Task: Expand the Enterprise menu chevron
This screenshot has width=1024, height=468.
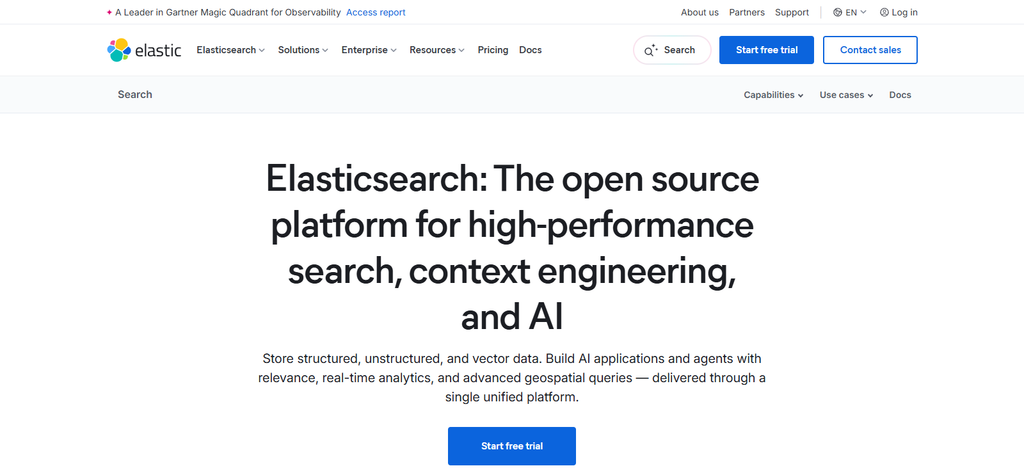Action: (x=394, y=50)
